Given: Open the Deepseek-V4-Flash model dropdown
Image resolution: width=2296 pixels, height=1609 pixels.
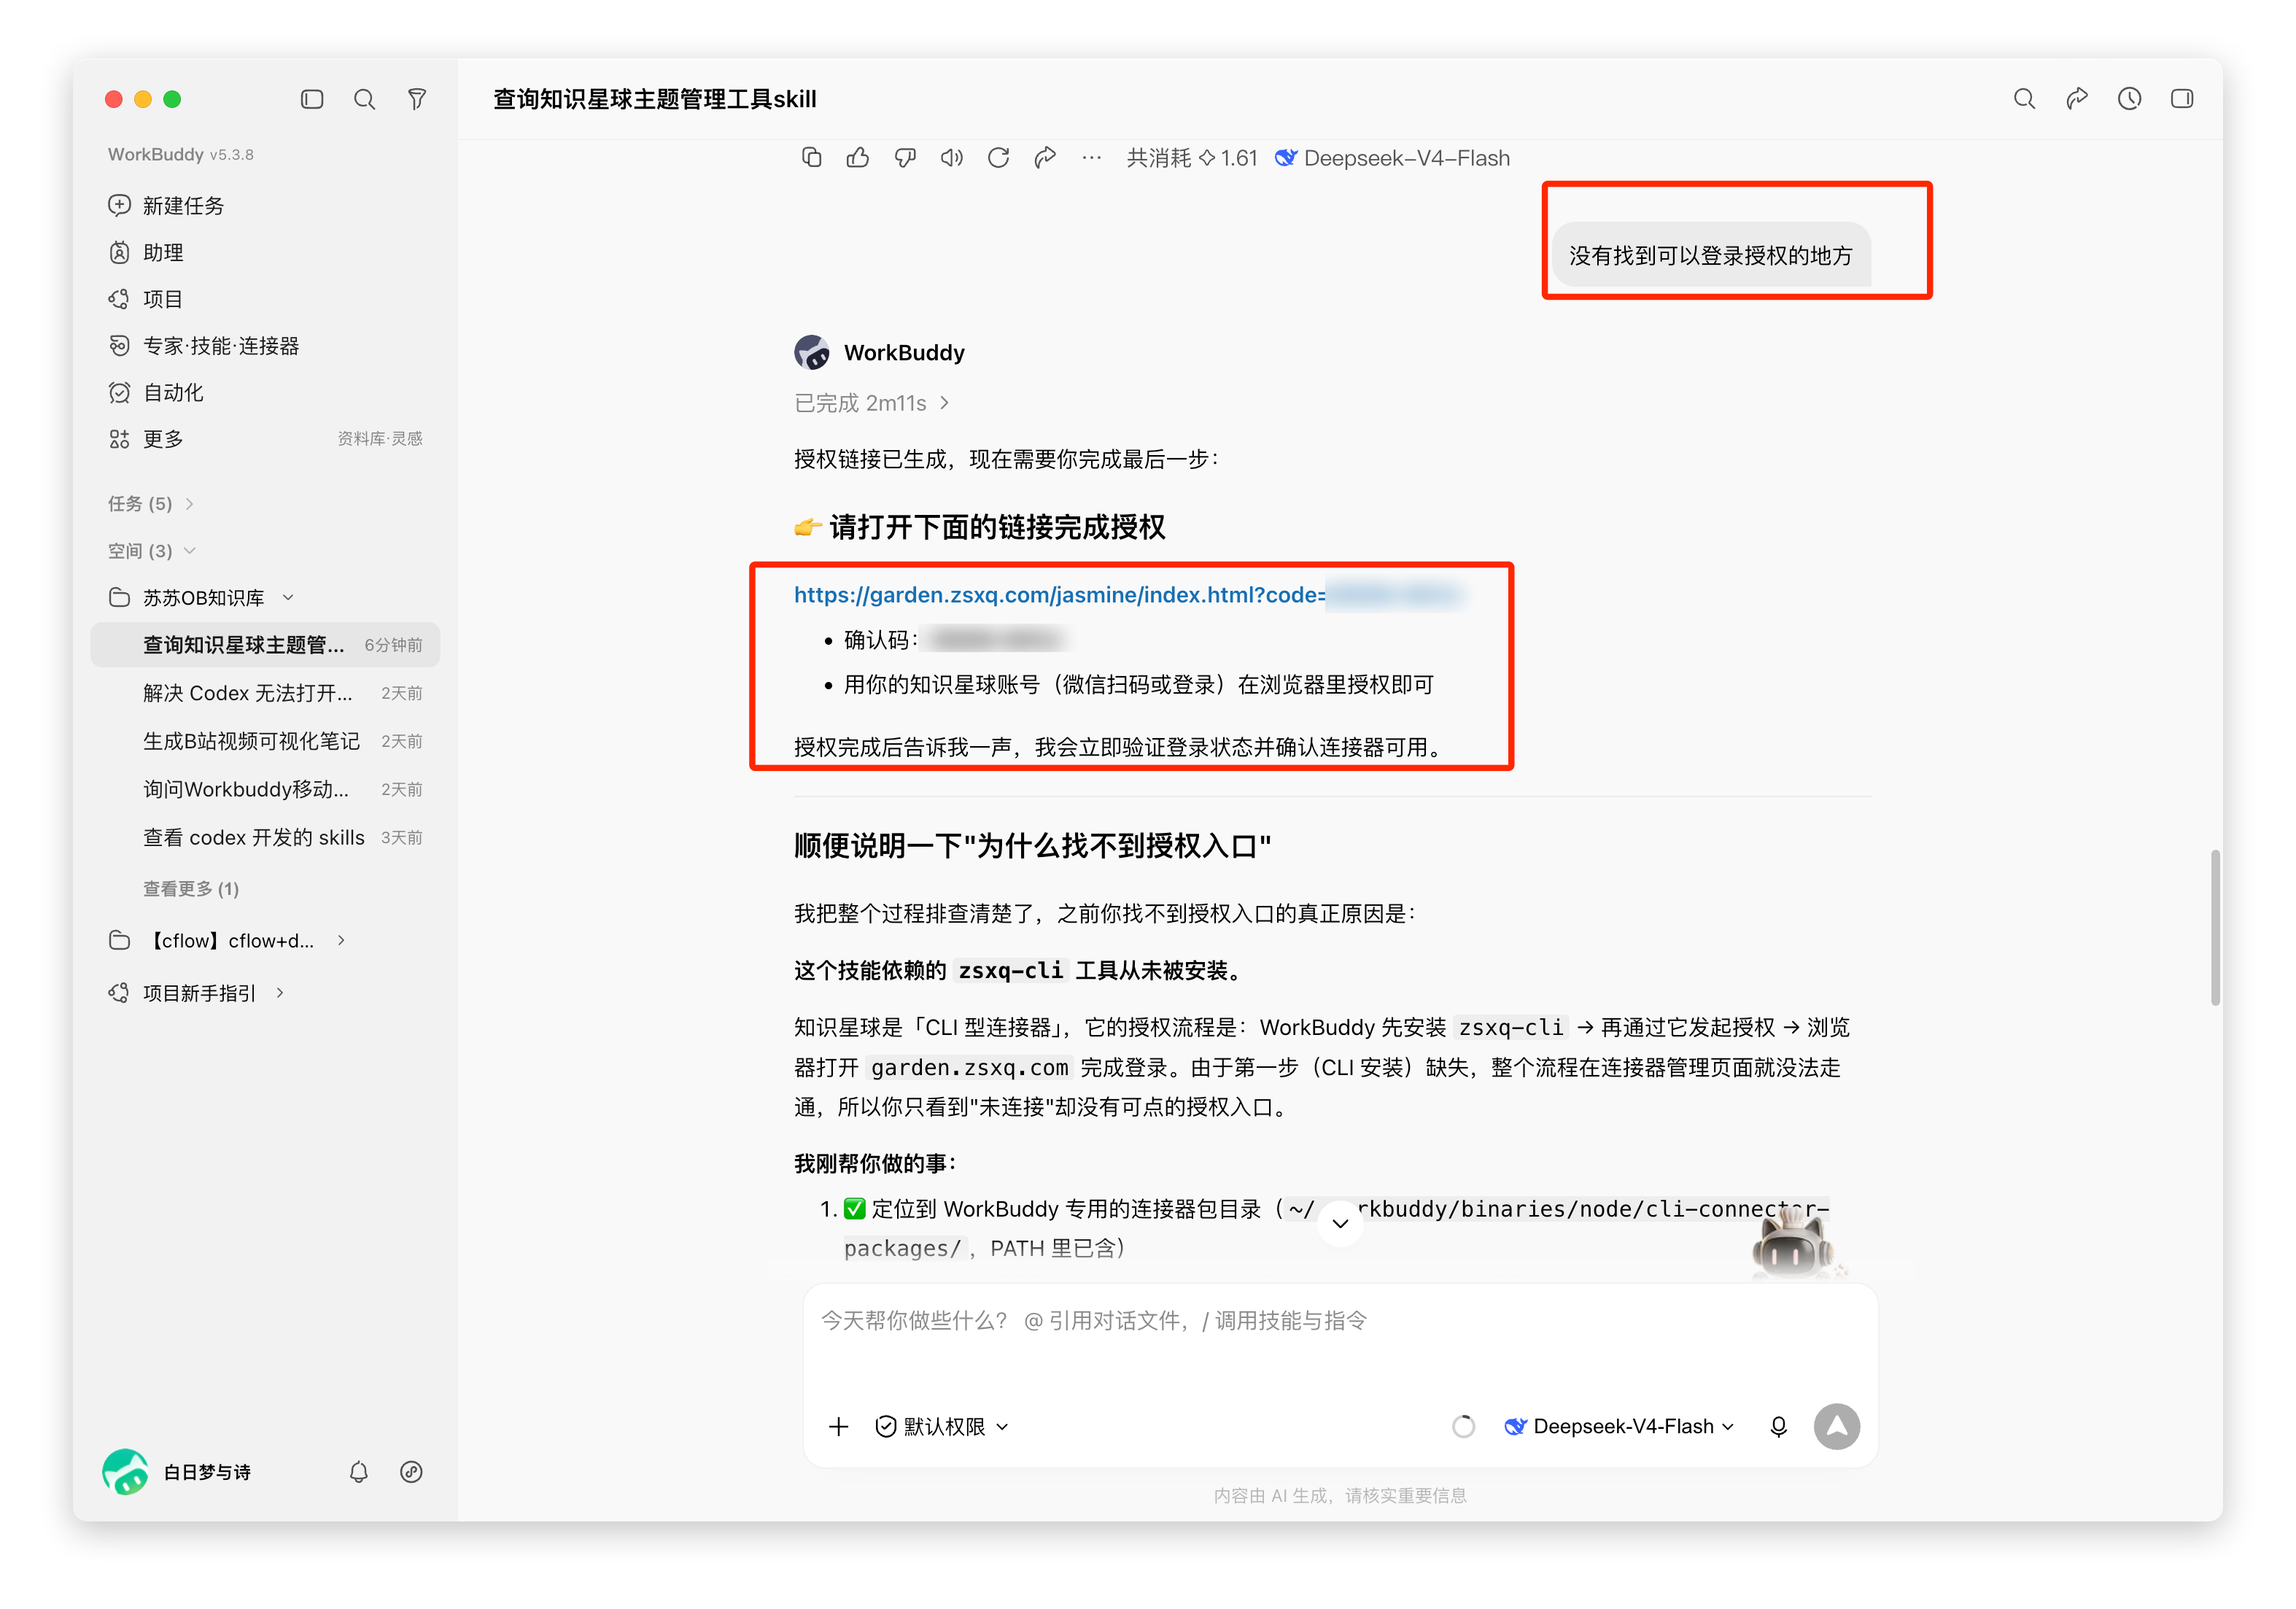Looking at the screenshot, I should [x=1620, y=1427].
